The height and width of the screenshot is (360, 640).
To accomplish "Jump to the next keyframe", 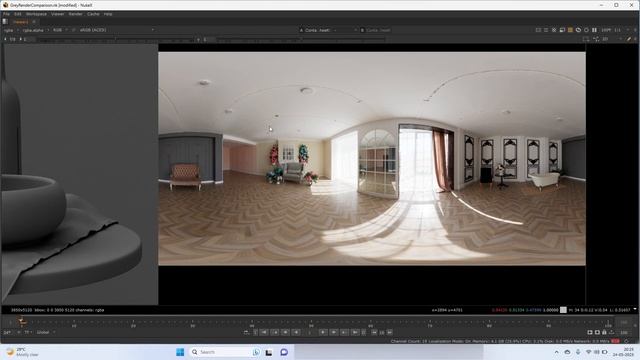I will 344,333.
